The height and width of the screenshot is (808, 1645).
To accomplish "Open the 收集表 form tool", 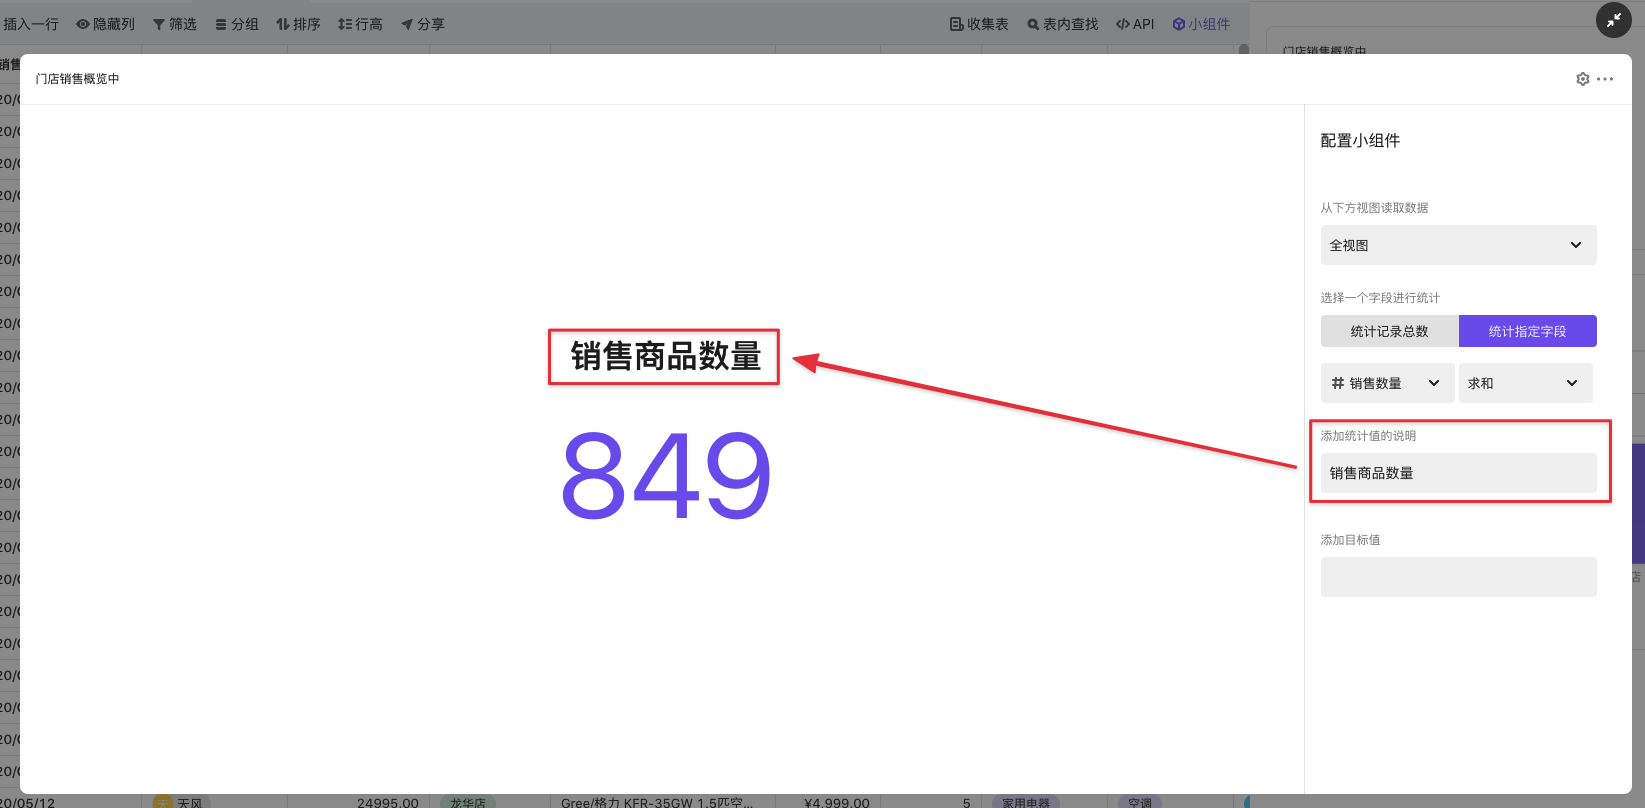I will tap(979, 24).
